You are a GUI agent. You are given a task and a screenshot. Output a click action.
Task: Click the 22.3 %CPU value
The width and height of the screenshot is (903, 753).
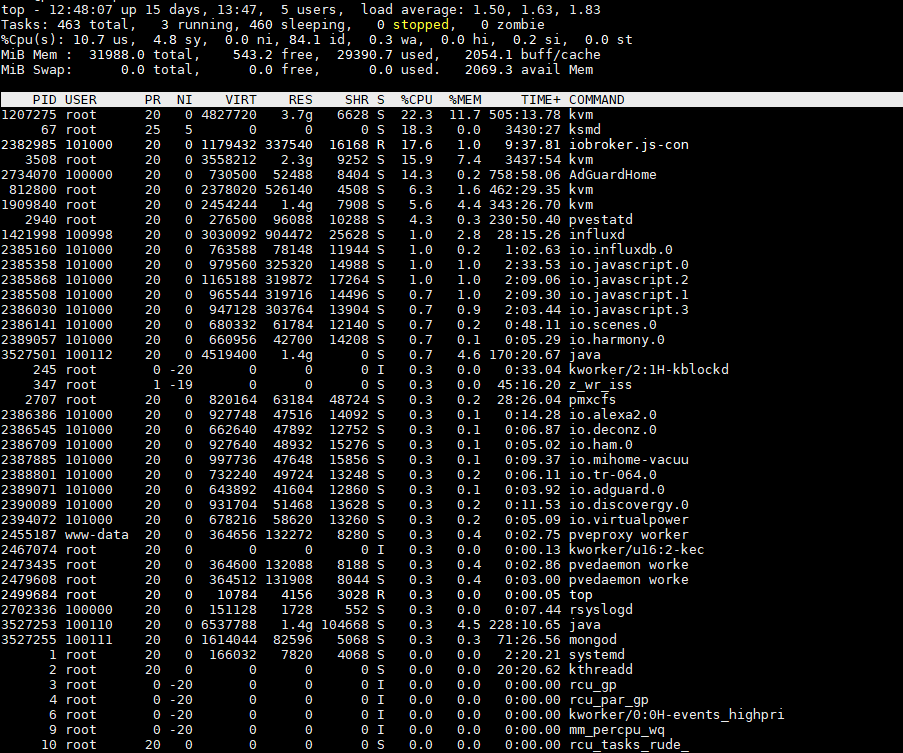click(416, 115)
